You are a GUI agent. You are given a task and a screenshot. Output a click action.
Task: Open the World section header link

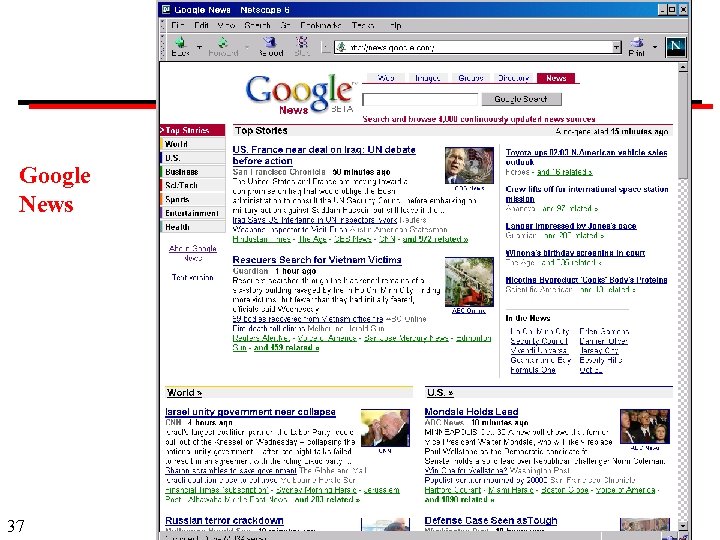coord(184,393)
